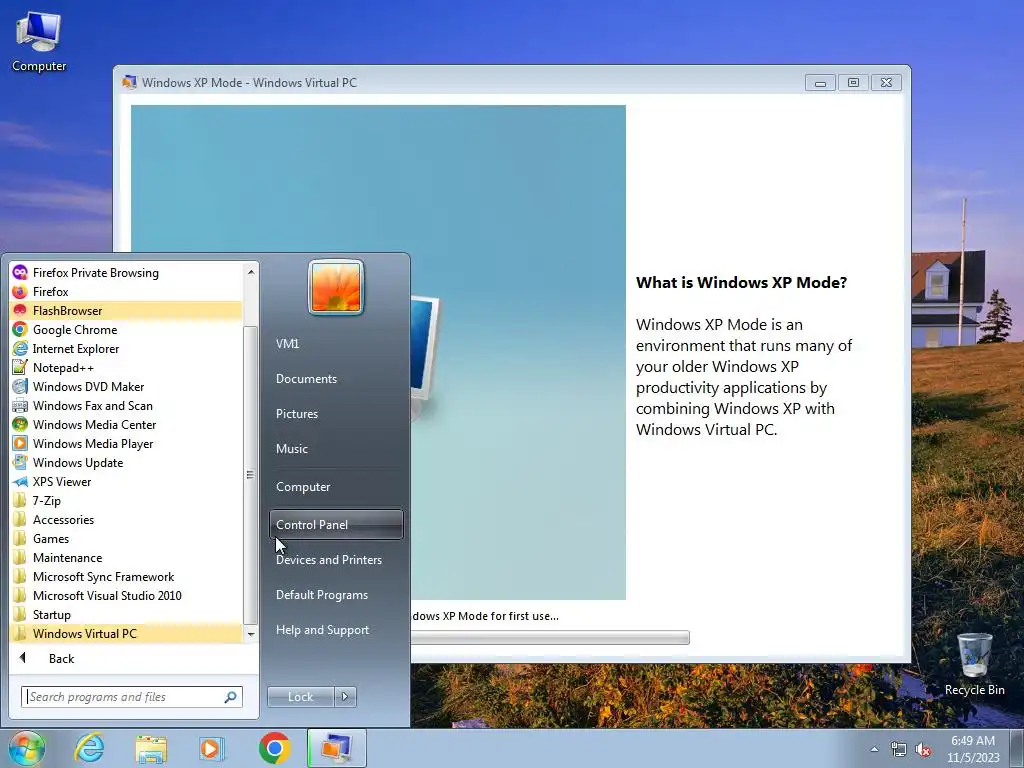Show hidden tray icons arrow
1024x768 pixels.
pos(874,749)
